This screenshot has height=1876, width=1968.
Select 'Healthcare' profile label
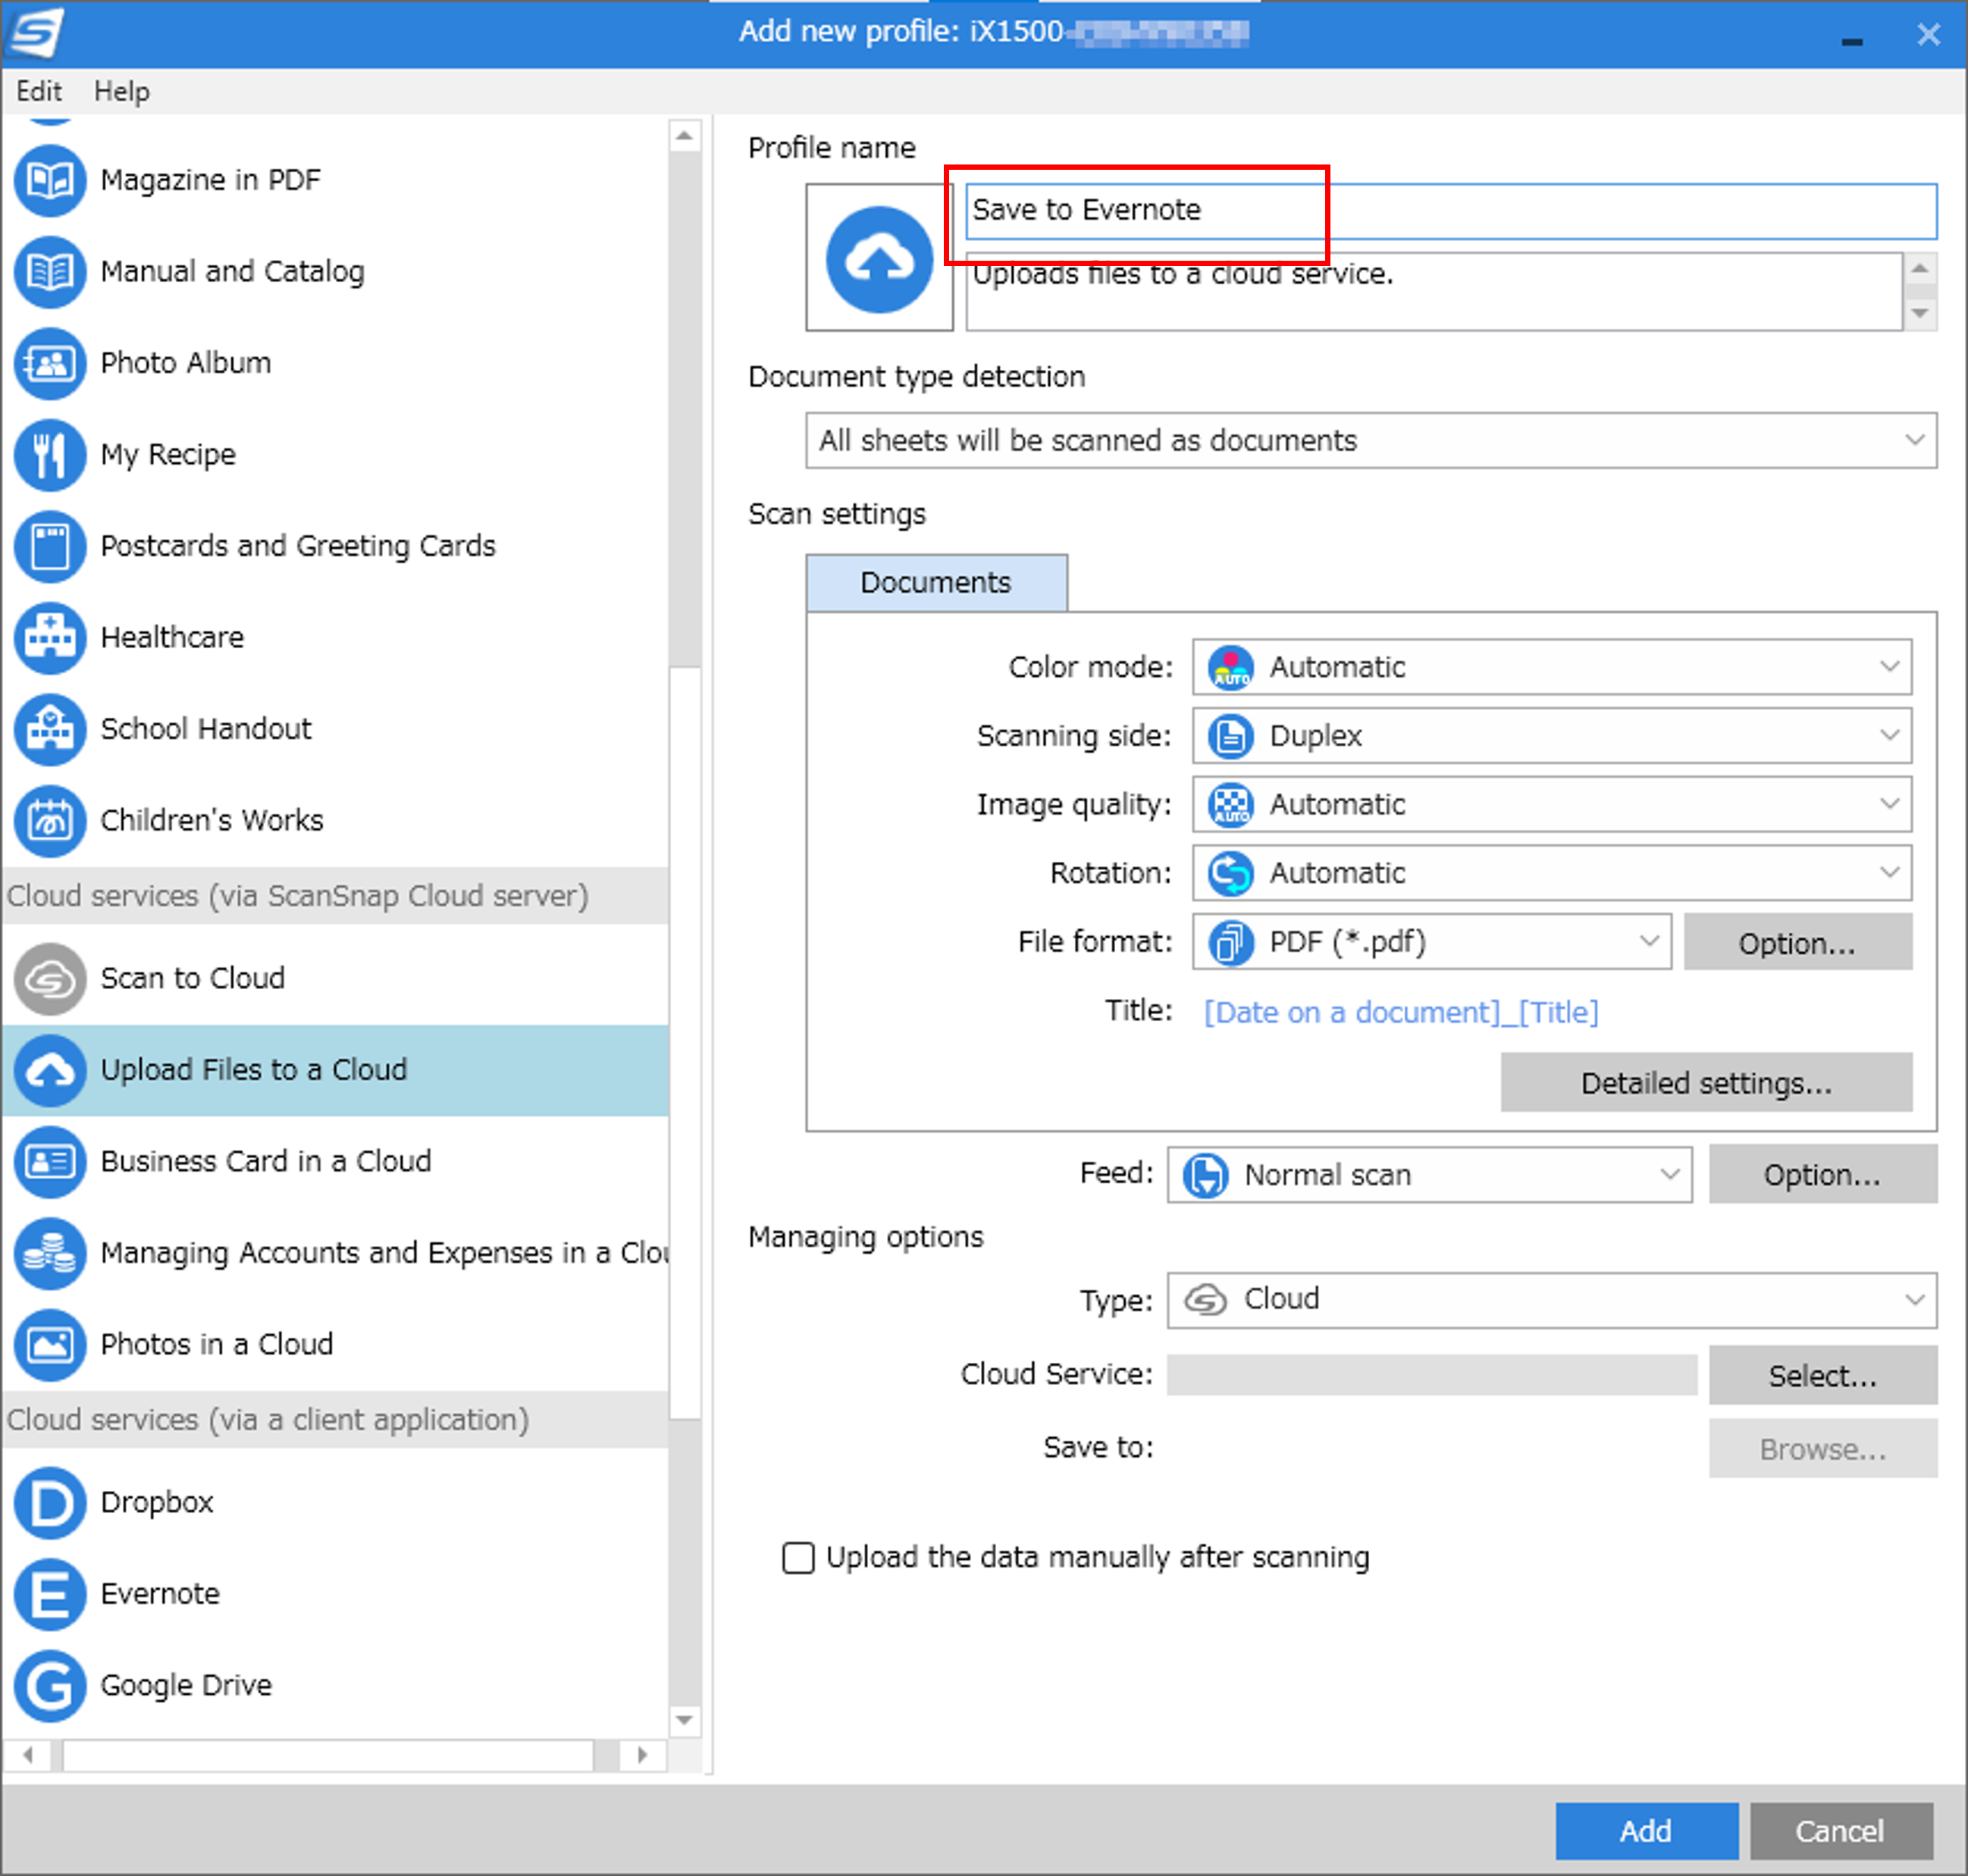pos(172,638)
